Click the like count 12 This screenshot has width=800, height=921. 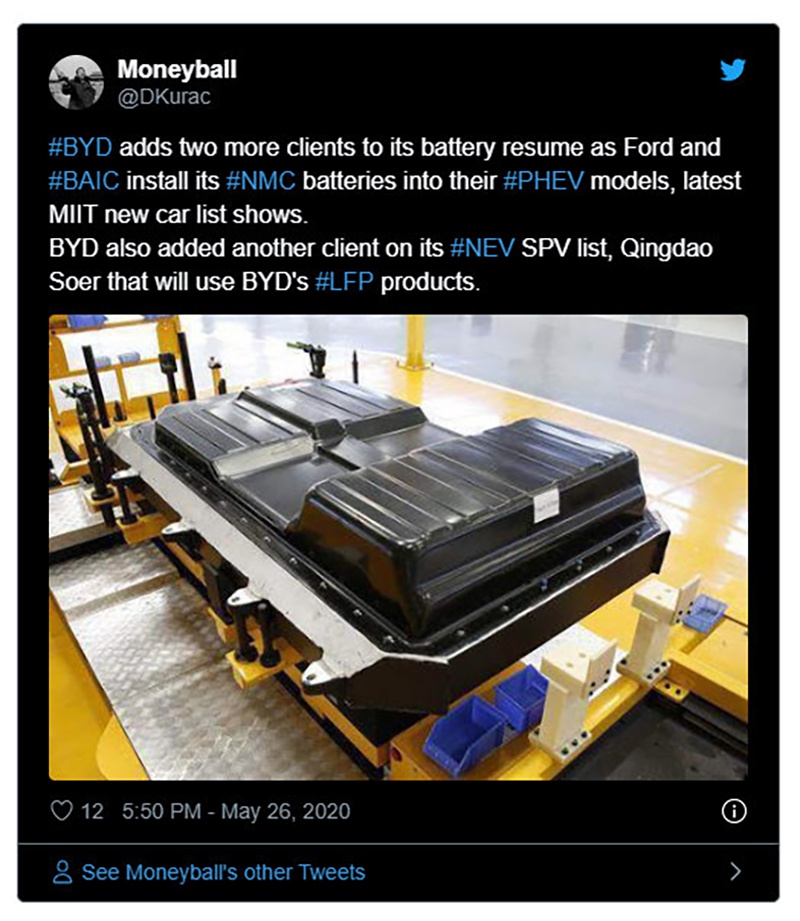(92, 811)
